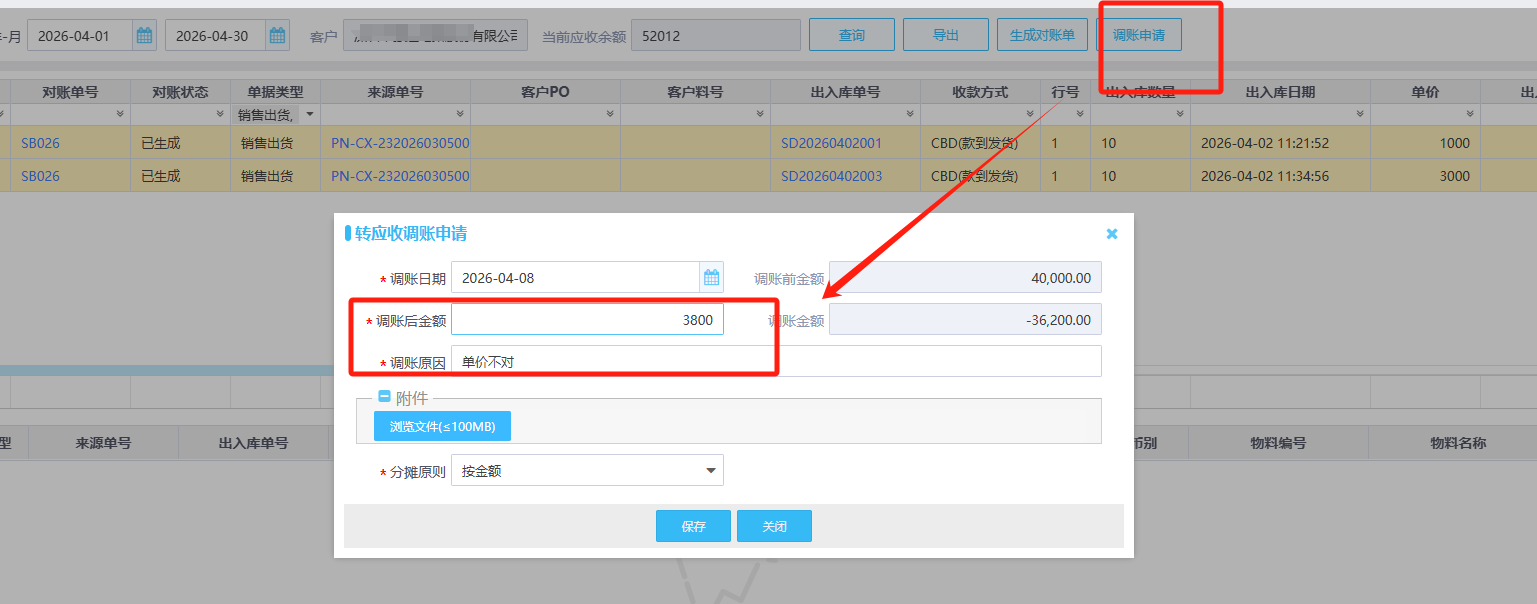Click unit price cell 1000
The image size is (1537, 604).
pos(1454,143)
